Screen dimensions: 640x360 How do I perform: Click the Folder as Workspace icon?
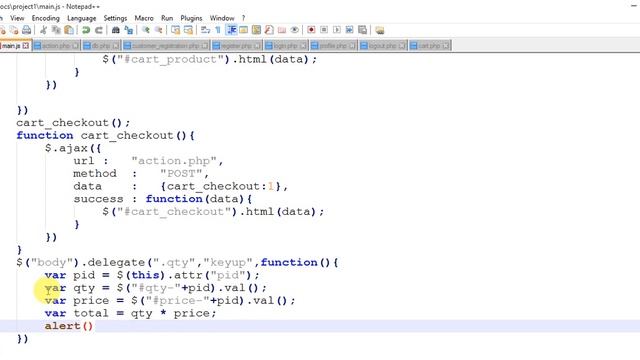point(282,30)
